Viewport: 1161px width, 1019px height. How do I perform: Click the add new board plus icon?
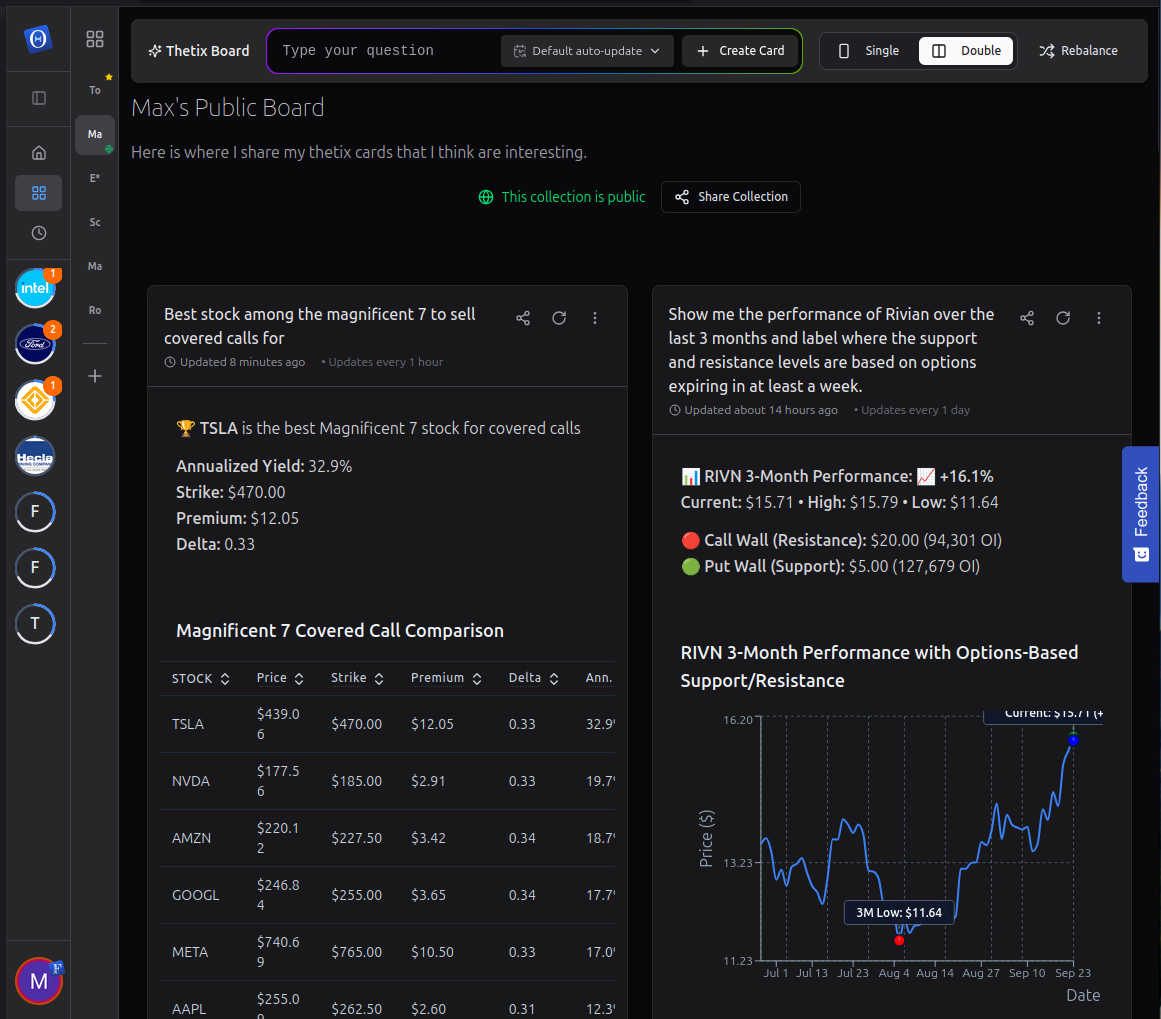pos(95,376)
